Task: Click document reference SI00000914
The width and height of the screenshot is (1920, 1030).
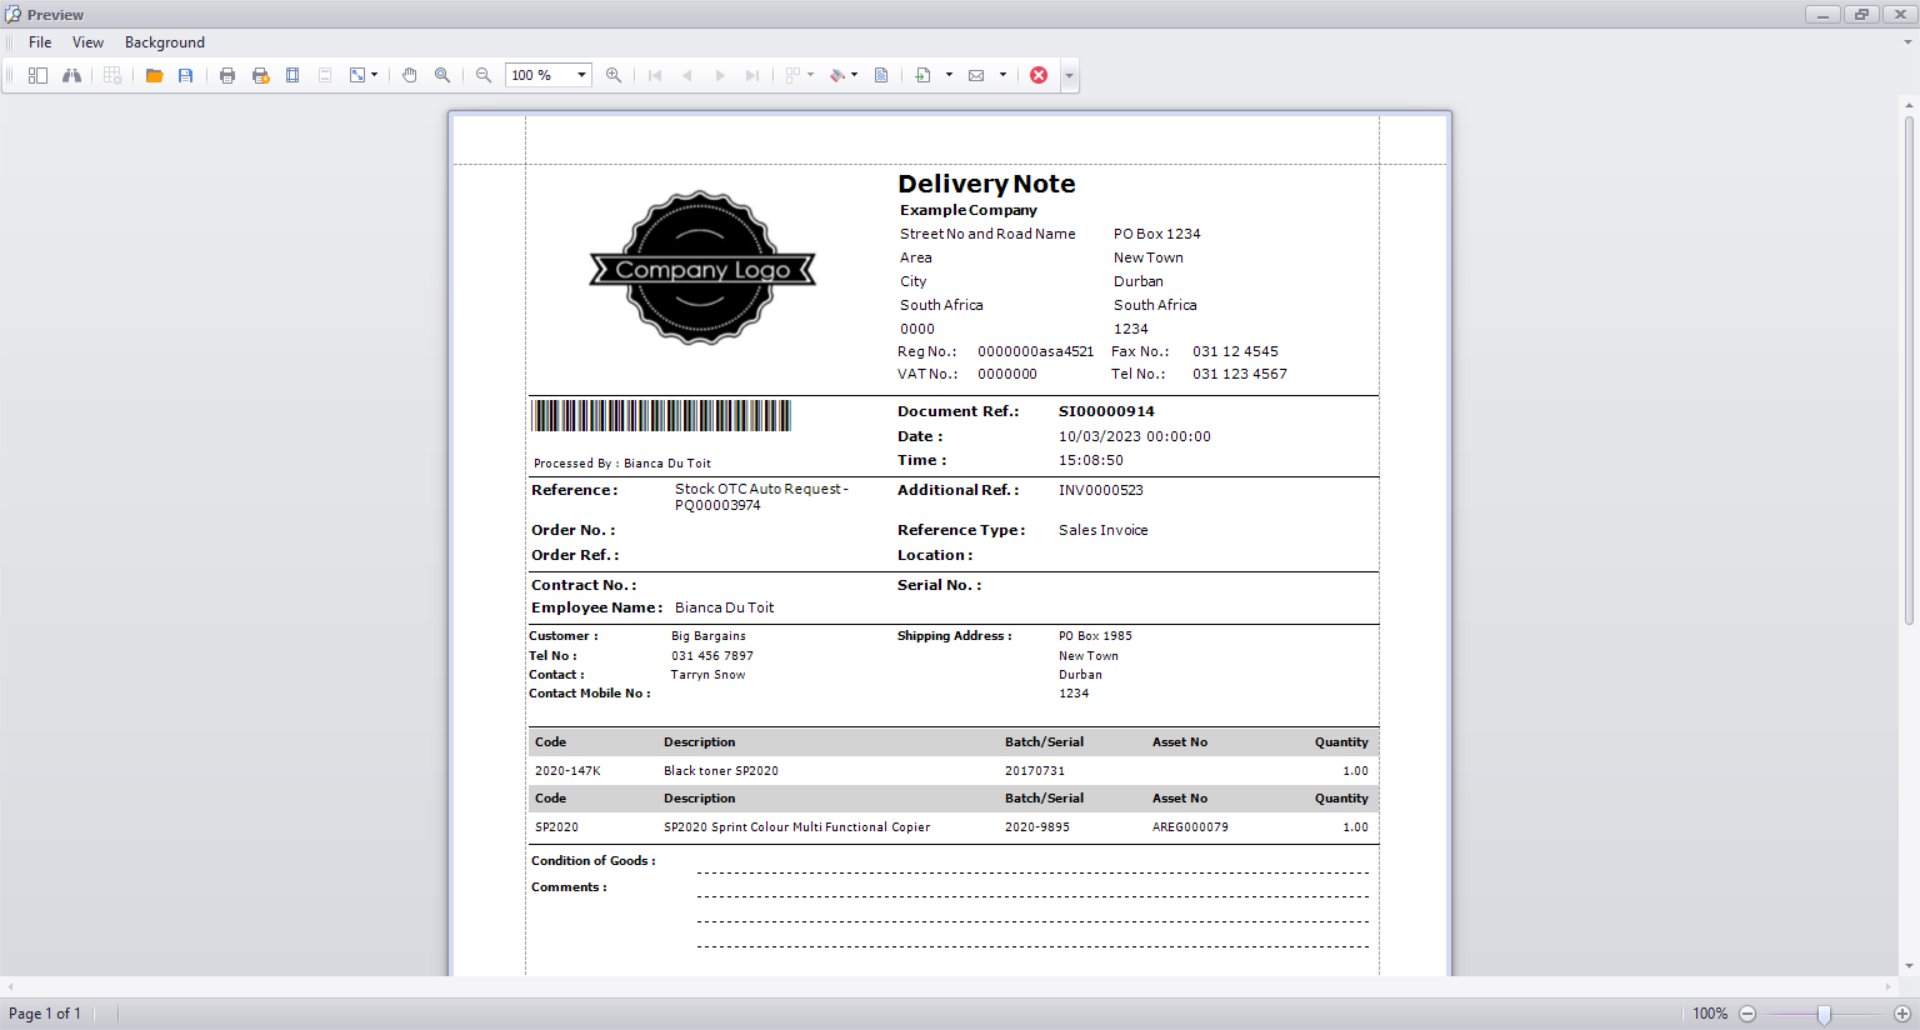Action: tap(1106, 411)
